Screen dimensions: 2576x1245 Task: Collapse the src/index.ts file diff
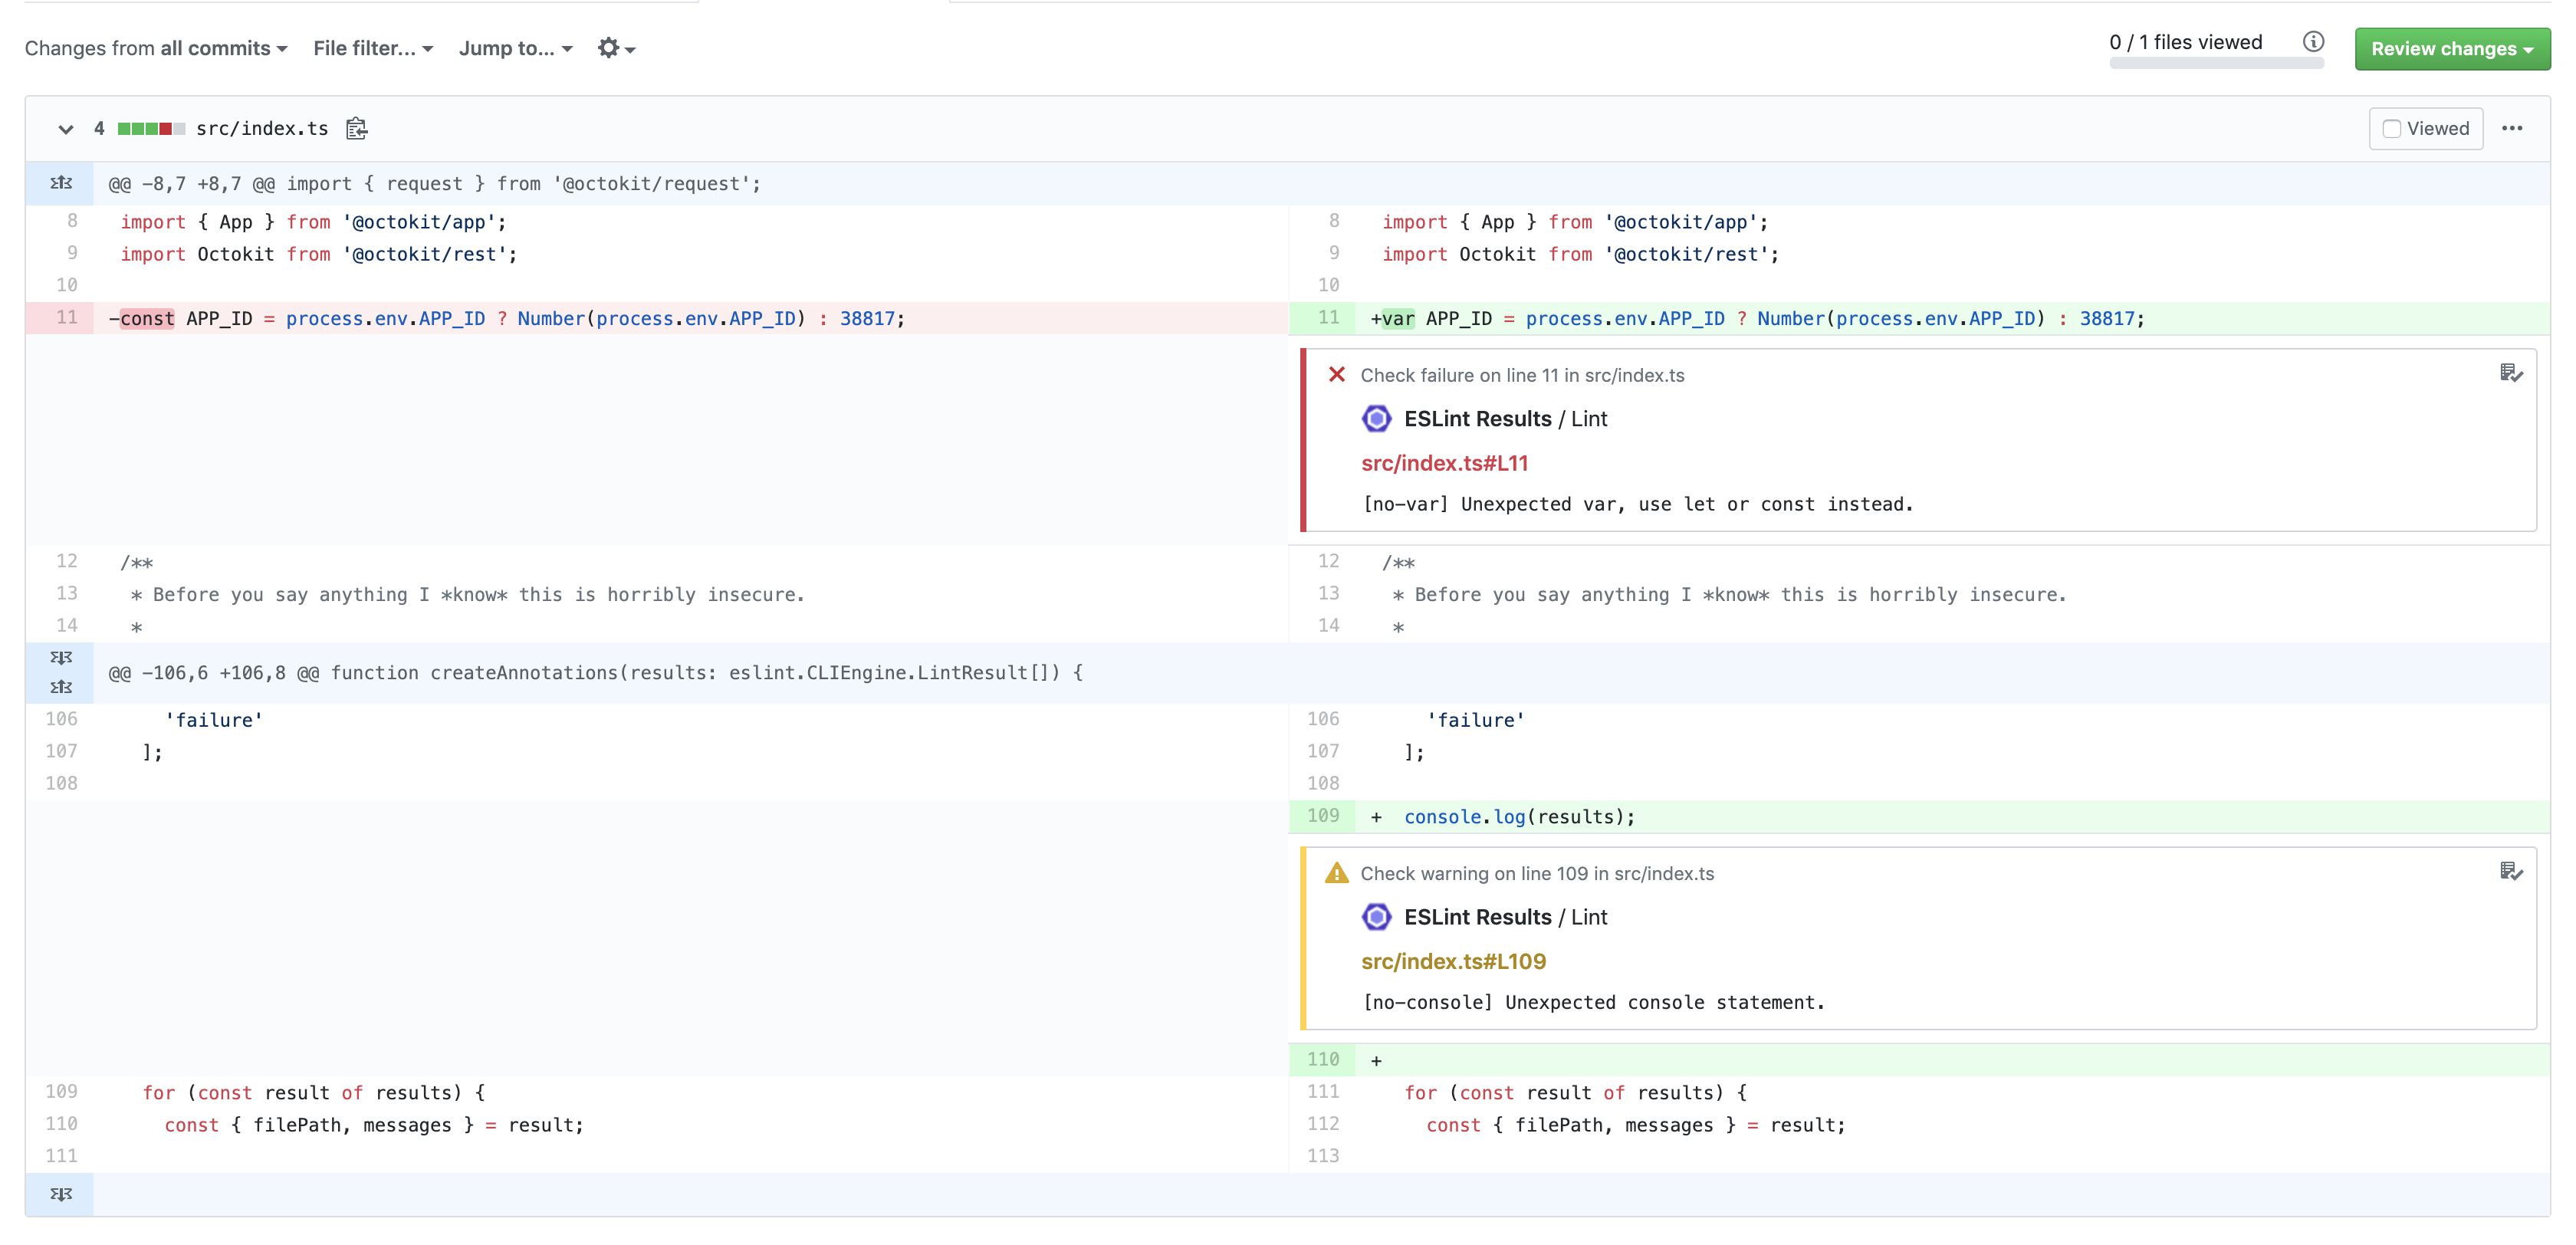[66, 128]
